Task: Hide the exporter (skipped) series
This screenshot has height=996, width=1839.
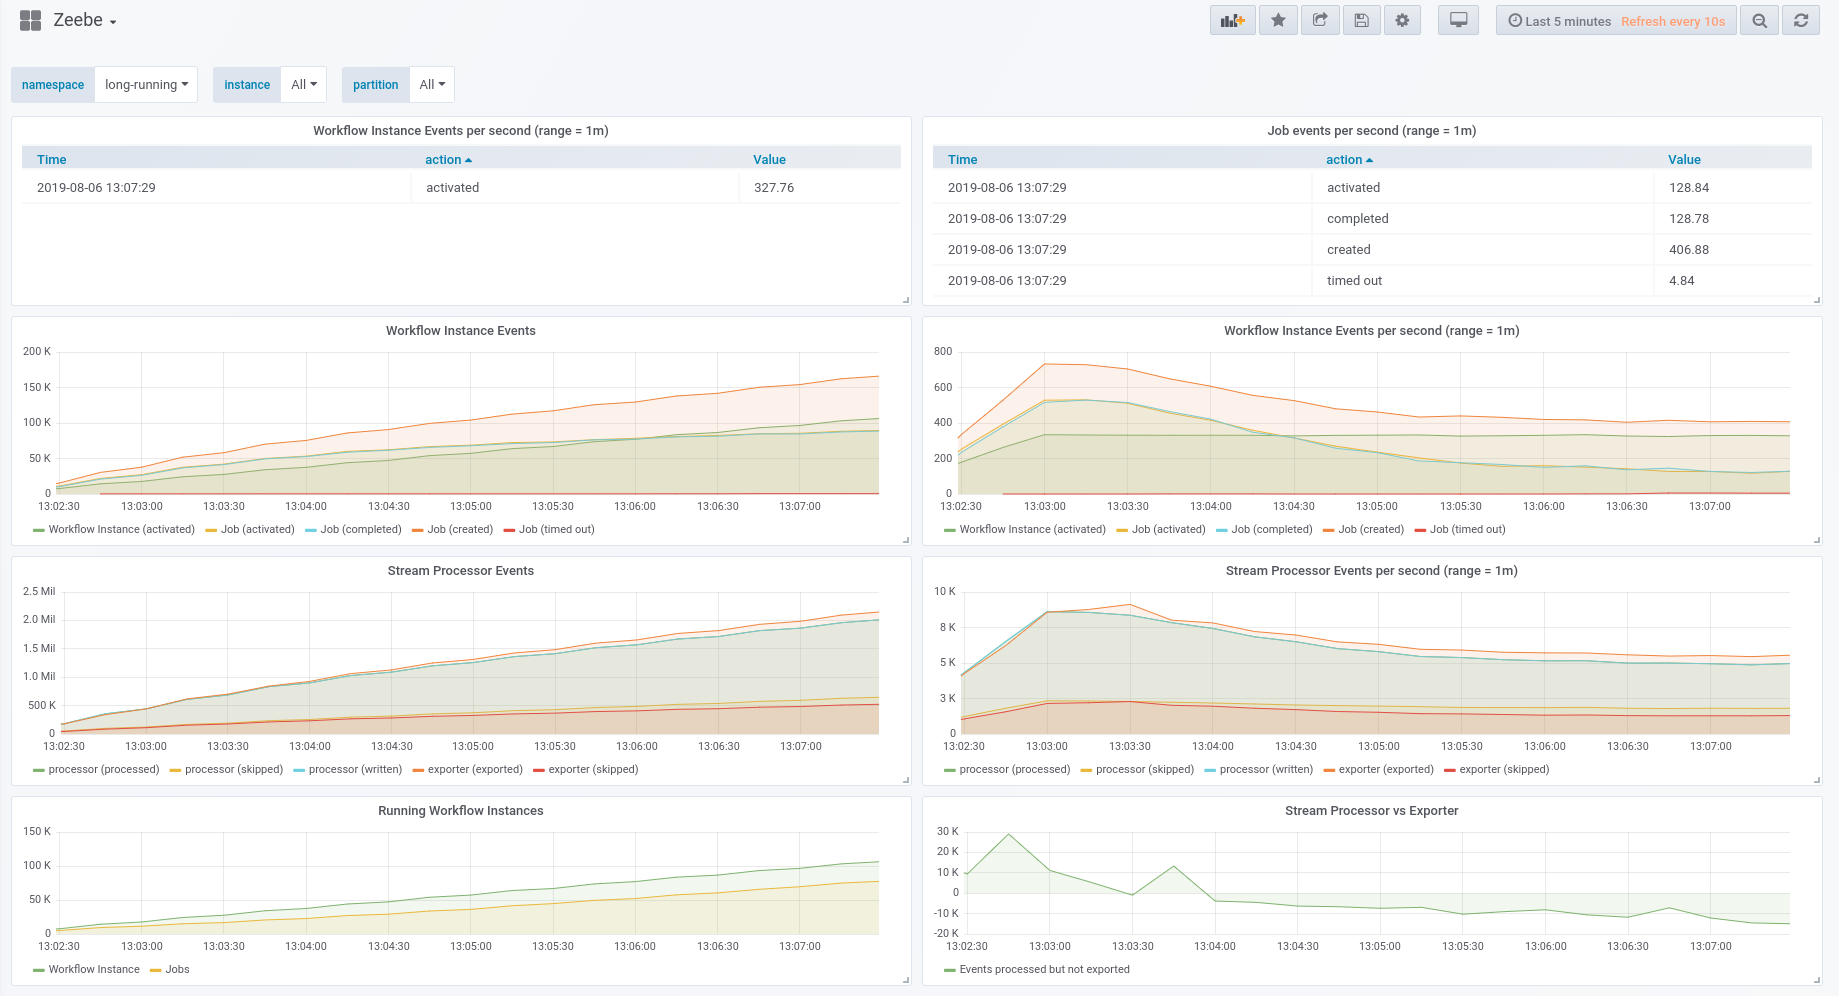Action: click(593, 769)
